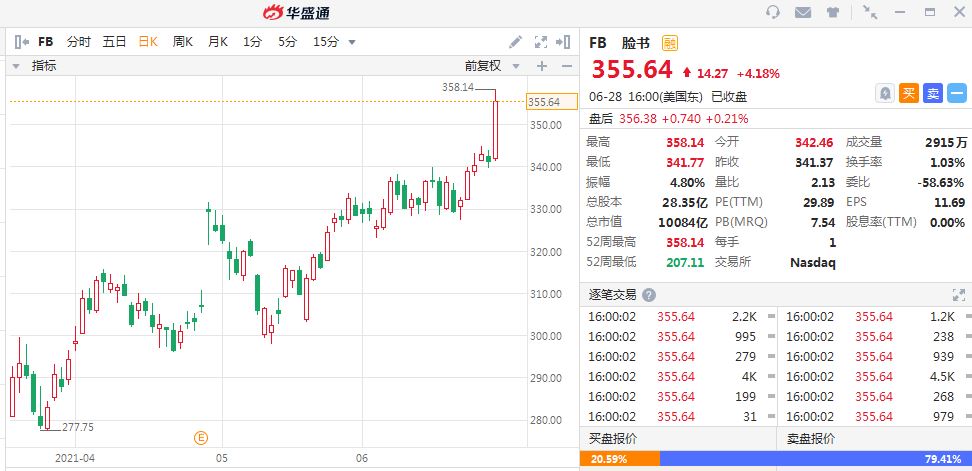Select the 15分 interval tab
The image size is (972, 471).
click(325, 42)
